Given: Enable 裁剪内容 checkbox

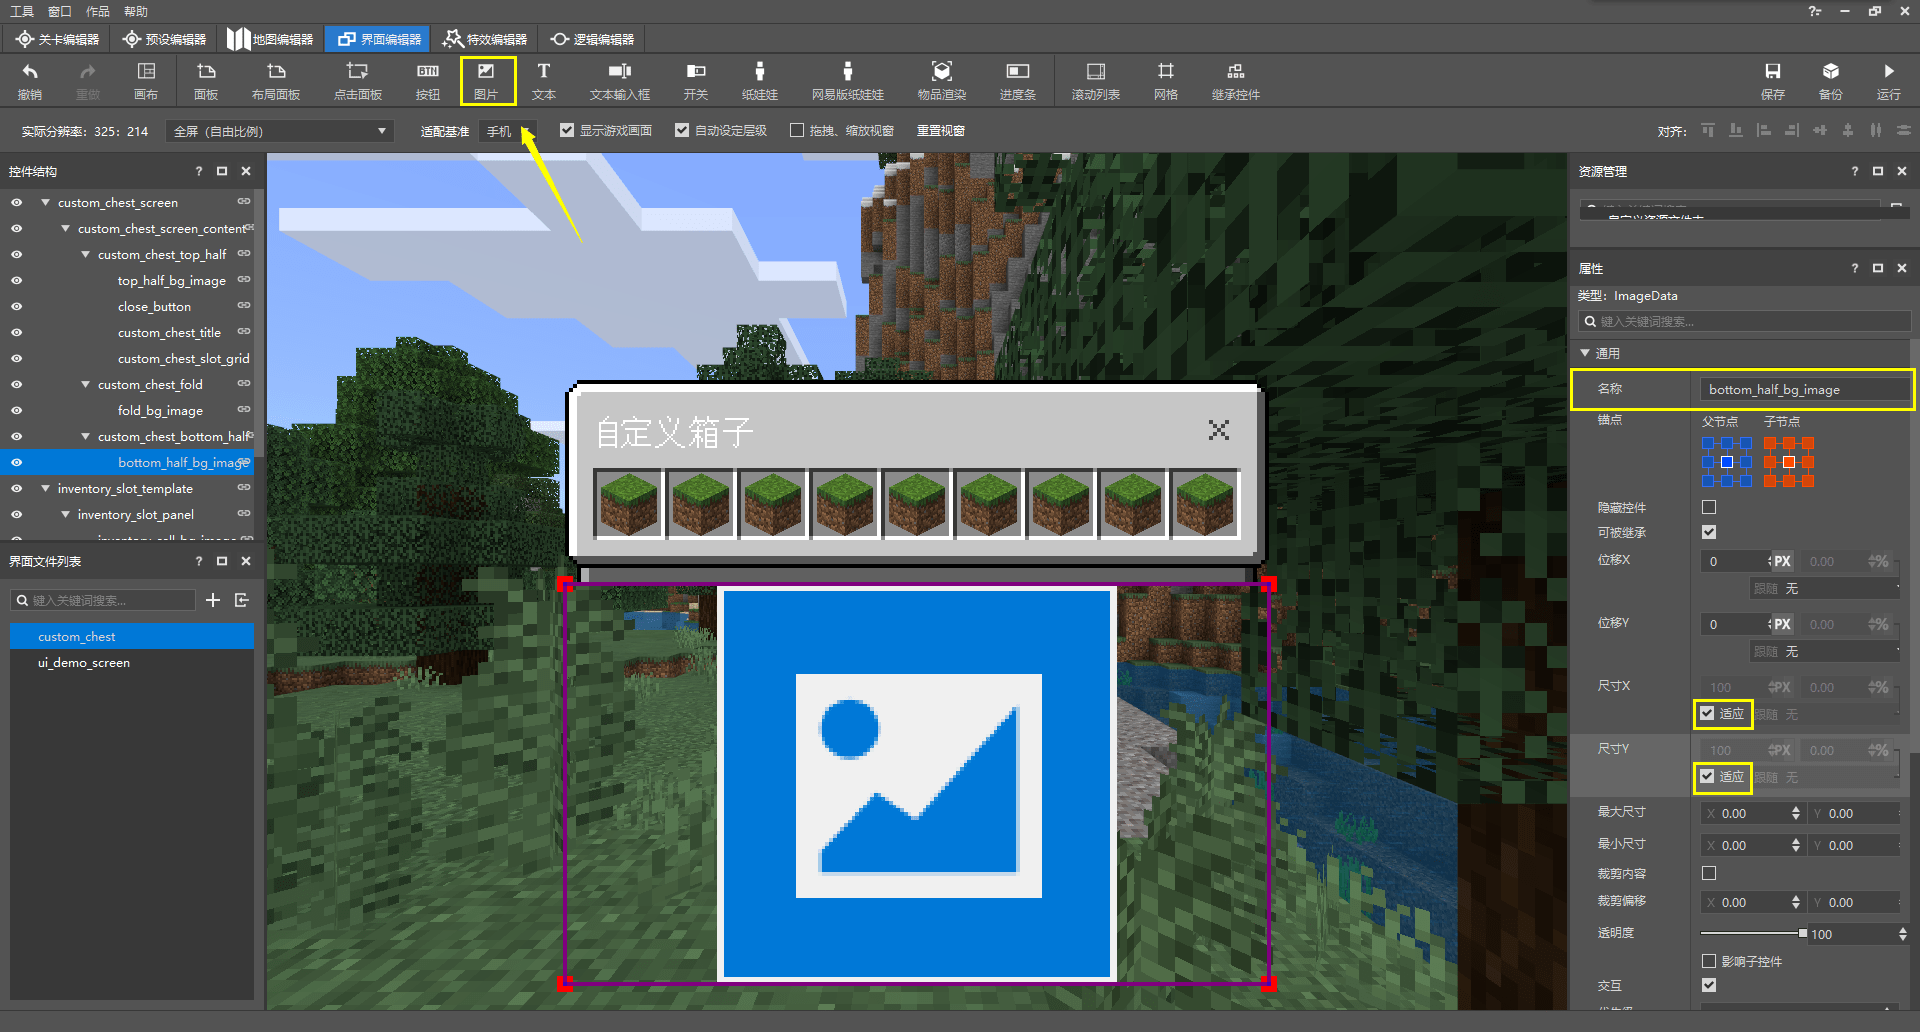Looking at the screenshot, I should coord(1709,873).
